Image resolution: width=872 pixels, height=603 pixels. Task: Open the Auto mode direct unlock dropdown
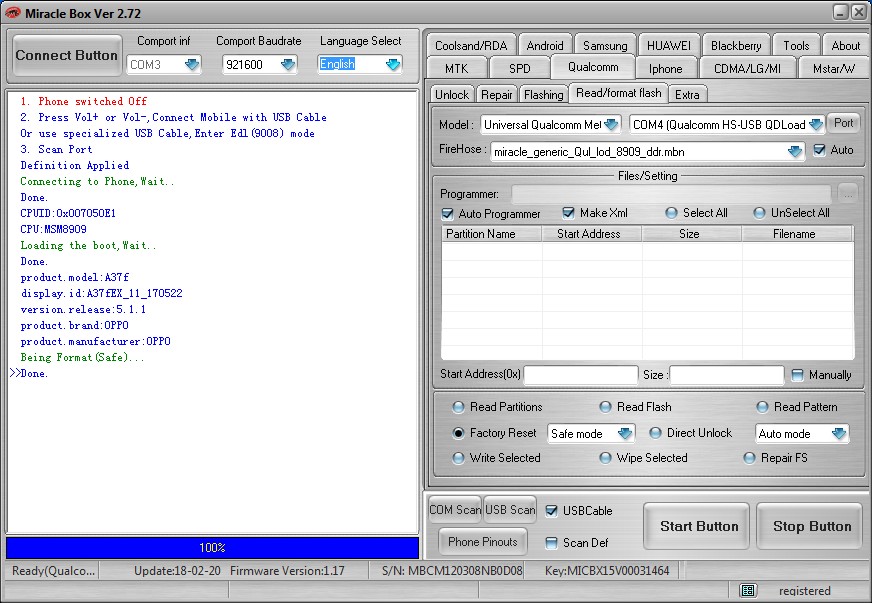tap(839, 433)
